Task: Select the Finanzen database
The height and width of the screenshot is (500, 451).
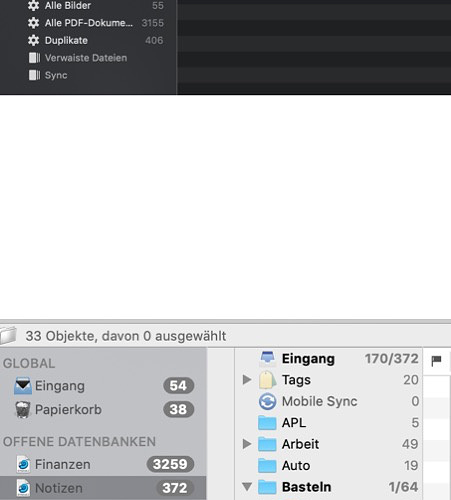Action: pyautogui.click(x=103, y=464)
